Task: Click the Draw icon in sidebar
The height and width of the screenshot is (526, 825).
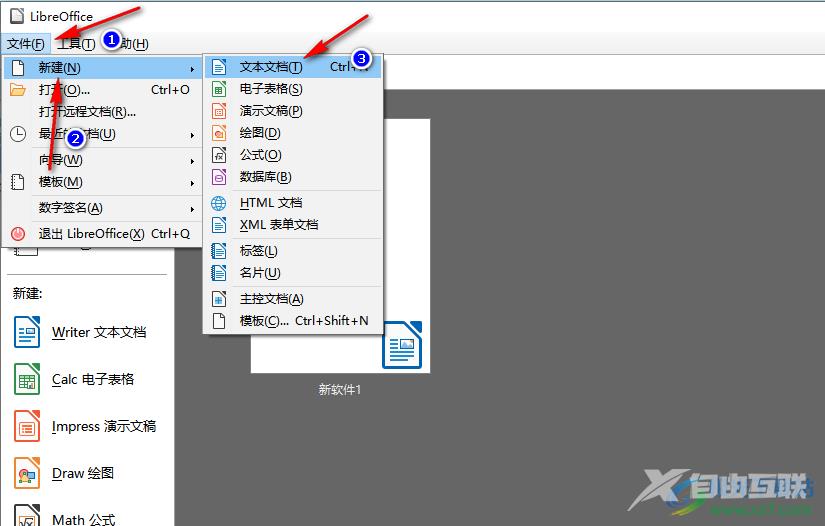Action: [27, 473]
